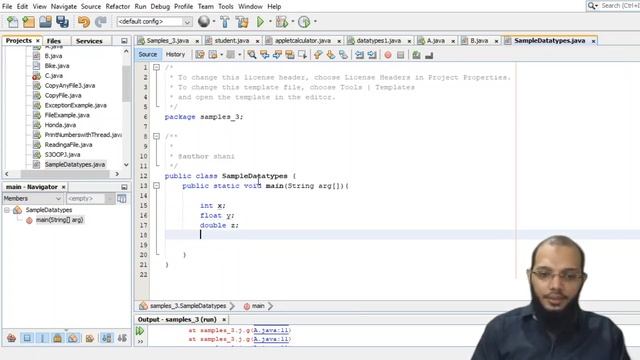Screen dimensions: 640x360
Task: Click the Source view button
Action: (147, 54)
